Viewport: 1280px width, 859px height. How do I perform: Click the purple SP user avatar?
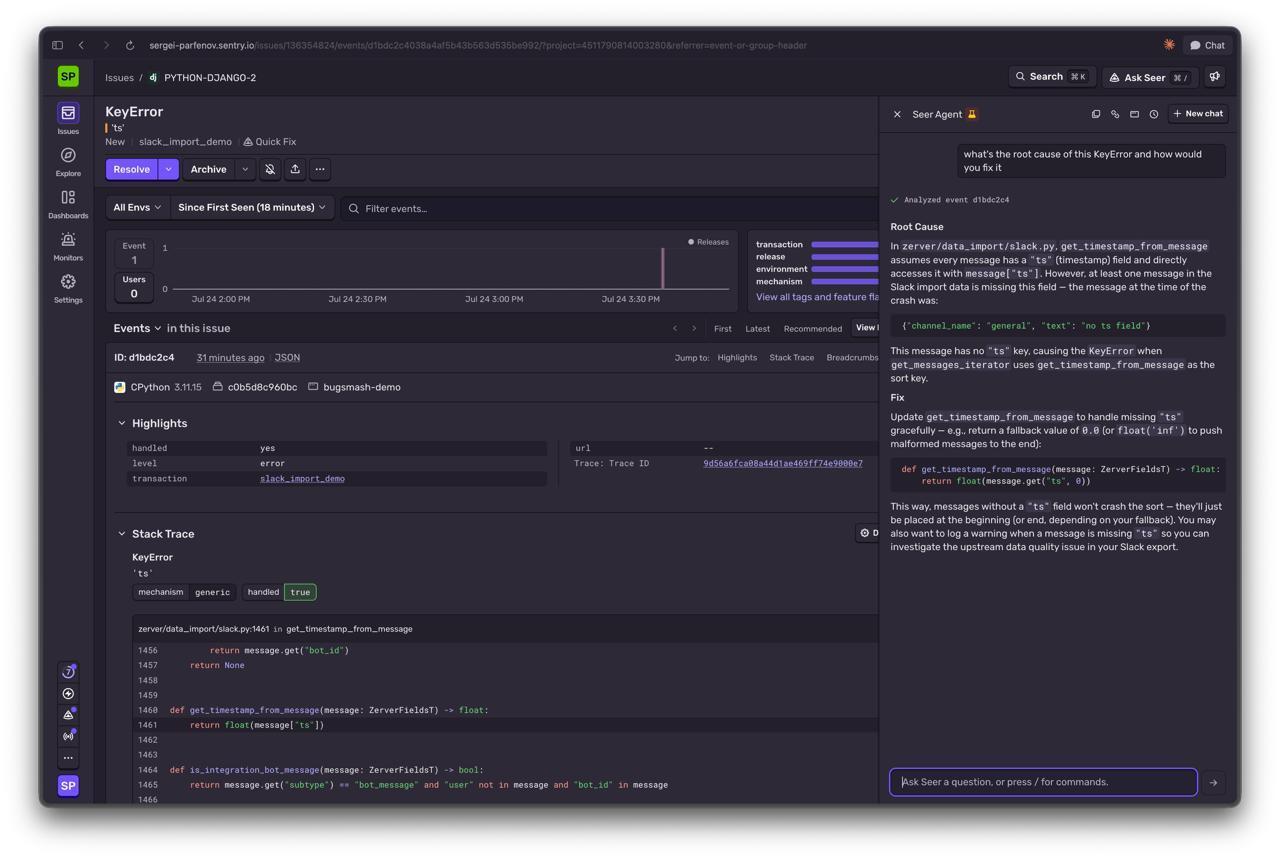point(68,786)
